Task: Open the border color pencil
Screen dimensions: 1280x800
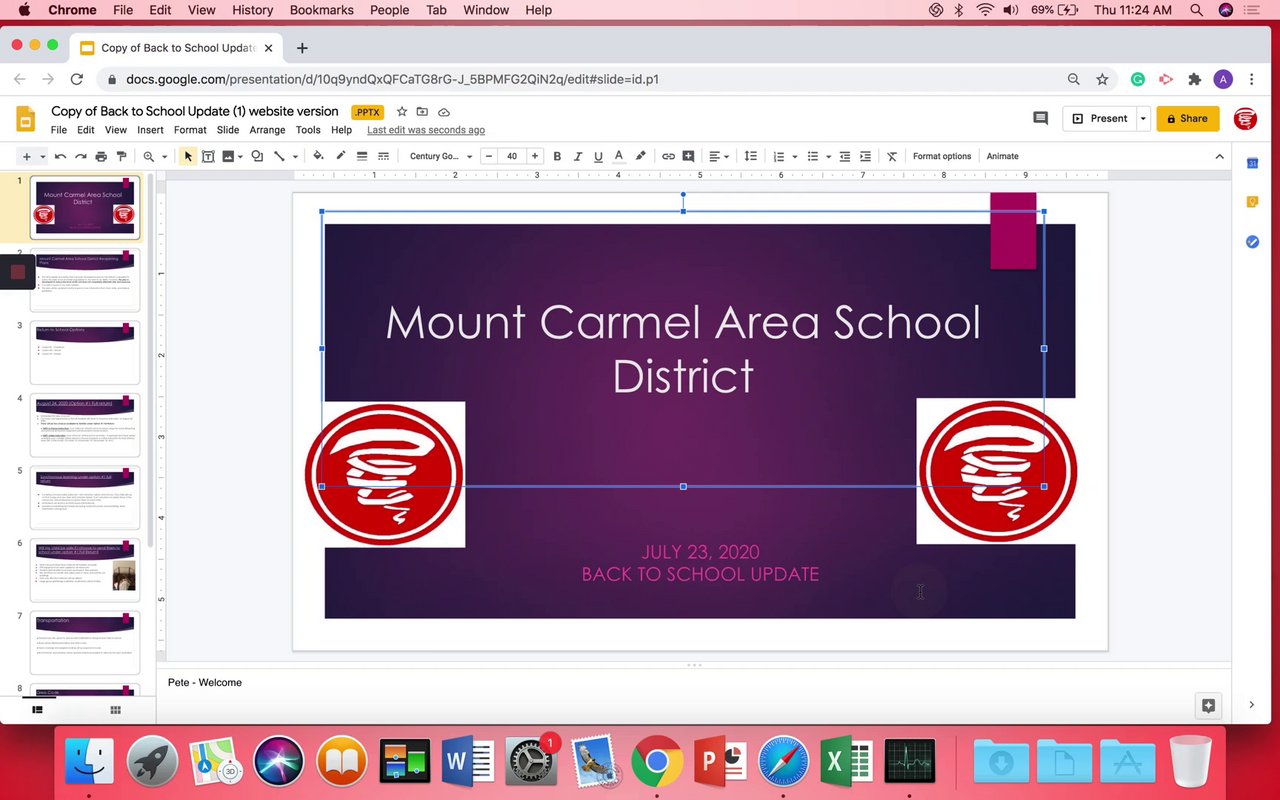Action: click(340, 156)
